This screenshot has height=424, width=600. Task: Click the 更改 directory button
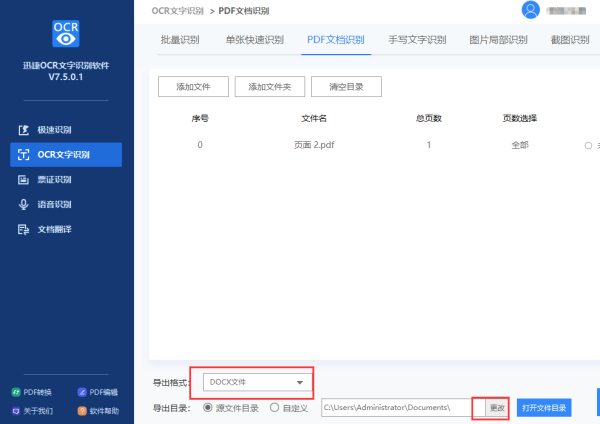(x=497, y=408)
